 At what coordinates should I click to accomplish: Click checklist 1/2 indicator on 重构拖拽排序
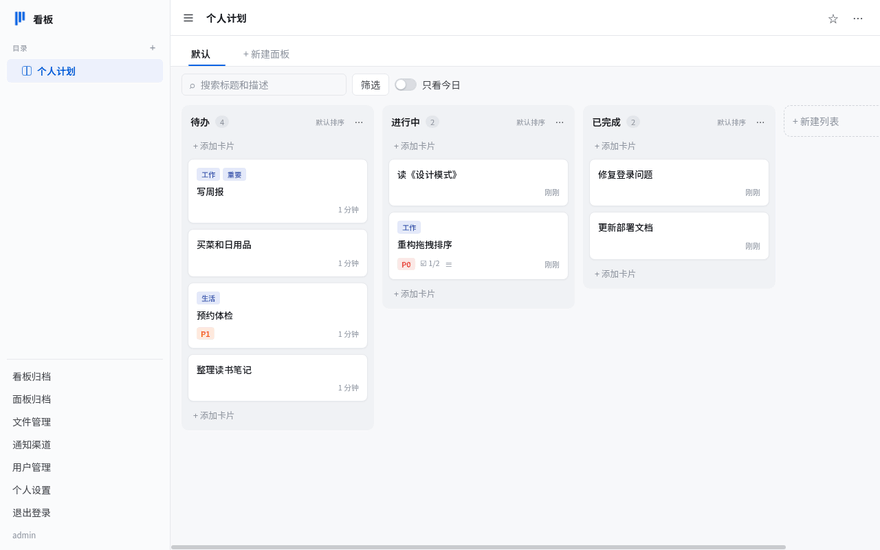point(430,263)
